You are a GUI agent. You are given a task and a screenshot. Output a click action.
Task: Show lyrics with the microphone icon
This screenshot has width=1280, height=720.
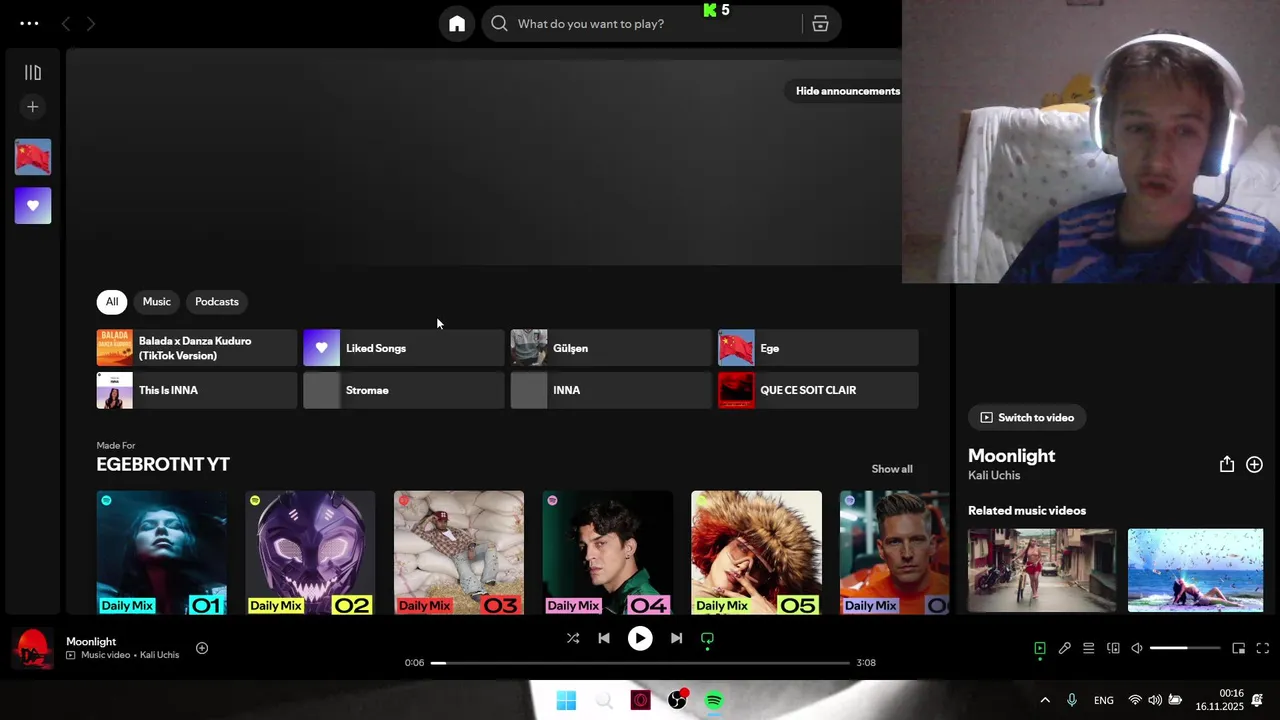coord(1065,648)
